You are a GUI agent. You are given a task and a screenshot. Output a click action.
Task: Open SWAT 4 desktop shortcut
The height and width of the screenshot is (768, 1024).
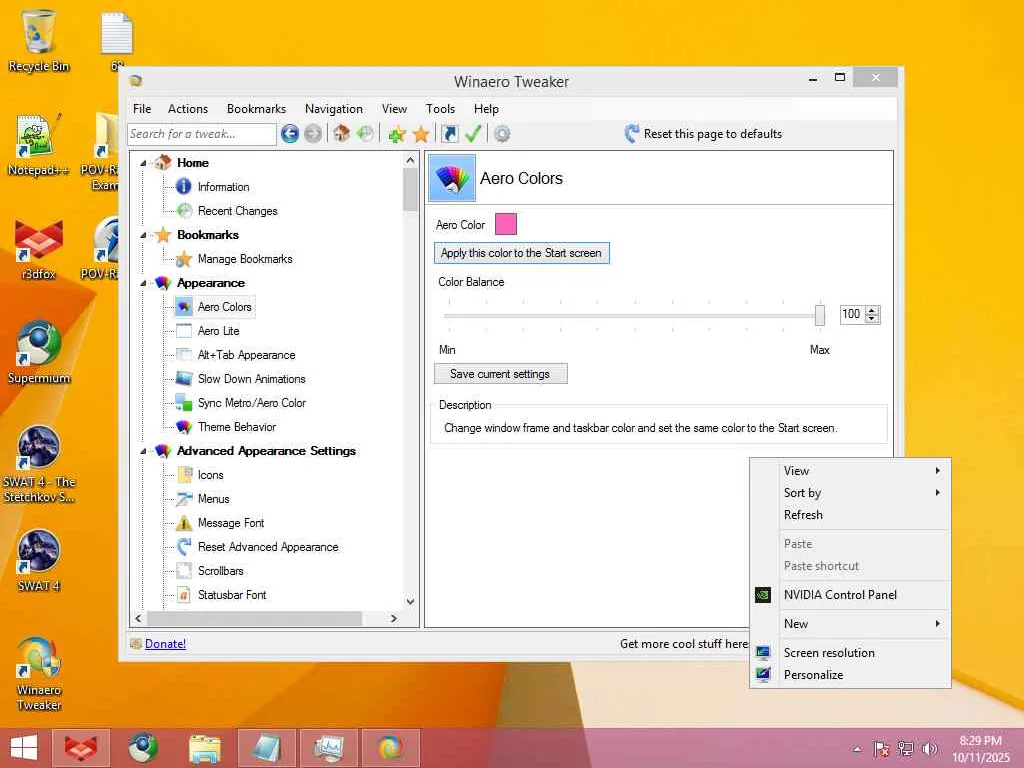pyautogui.click(x=39, y=560)
